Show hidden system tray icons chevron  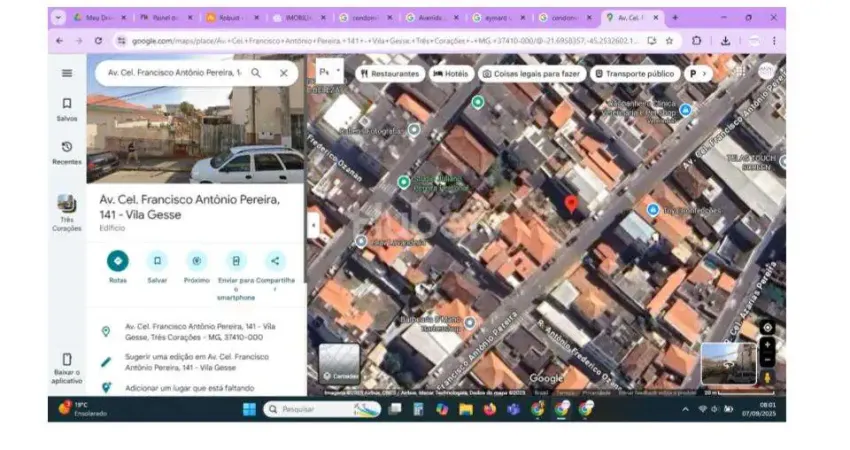coord(685,409)
